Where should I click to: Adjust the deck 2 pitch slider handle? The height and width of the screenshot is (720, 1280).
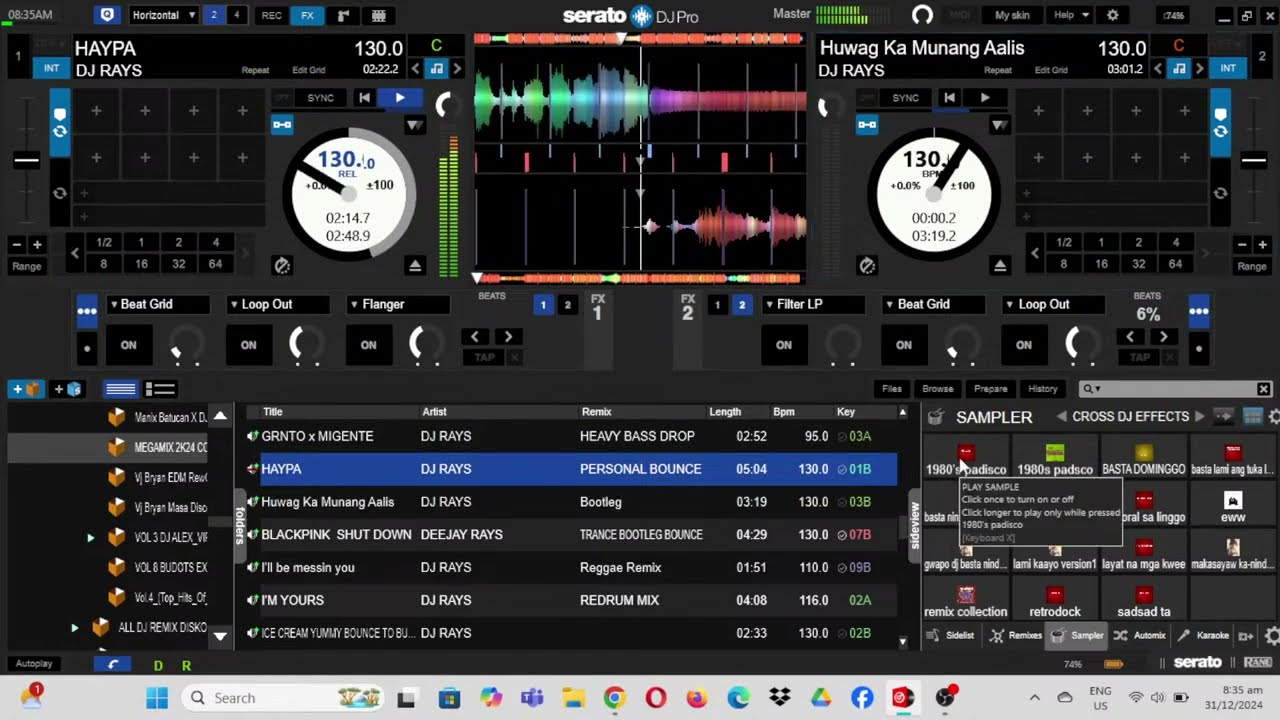1253,160
